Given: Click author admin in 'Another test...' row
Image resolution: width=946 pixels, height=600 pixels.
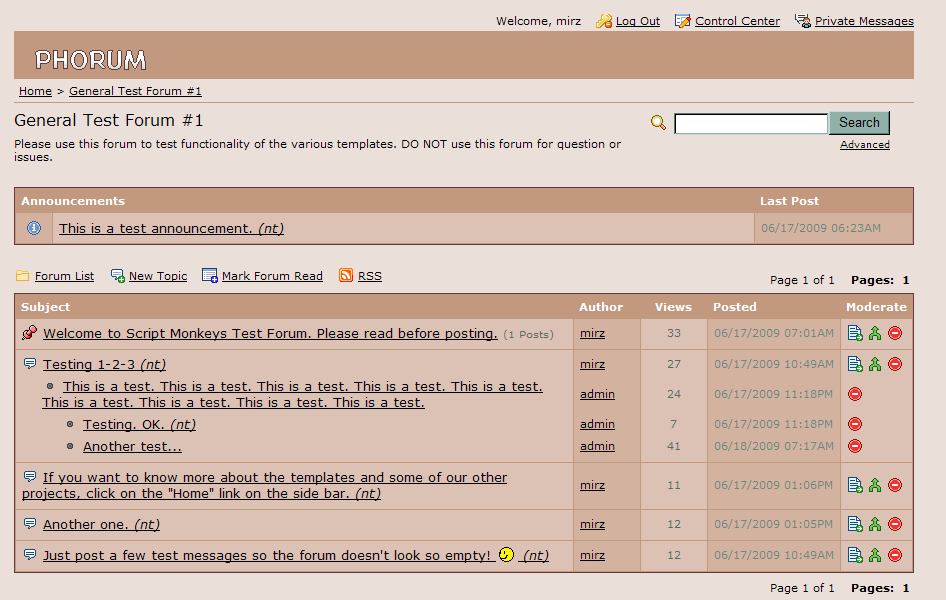Looking at the screenshot, I should 597,446.
